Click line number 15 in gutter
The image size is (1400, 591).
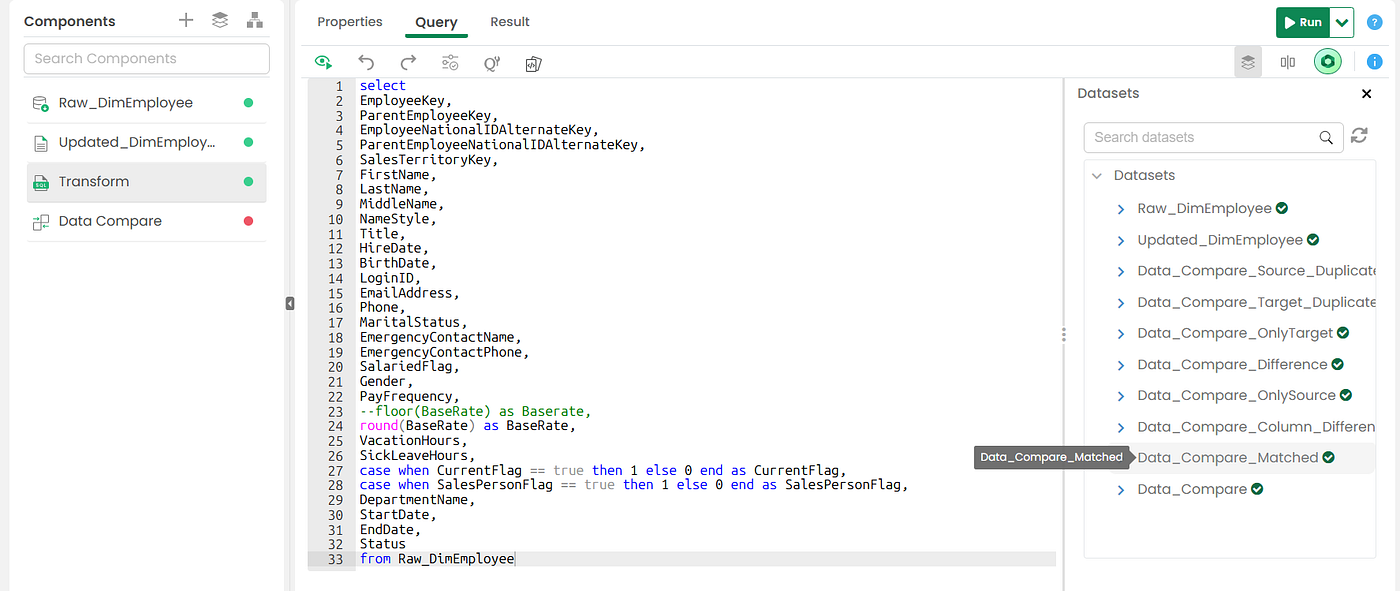point(336,293)
